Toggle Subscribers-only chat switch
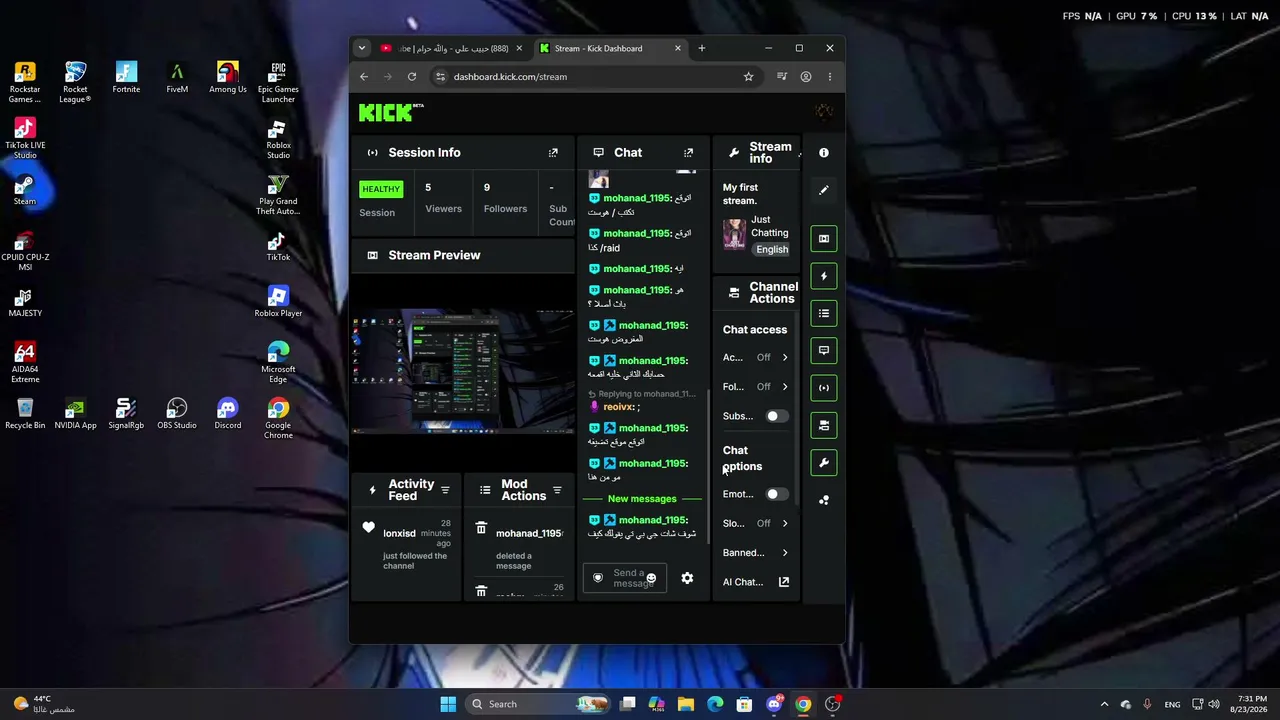The height and width of the screenshot is (720, 1280). coord(777,416)
